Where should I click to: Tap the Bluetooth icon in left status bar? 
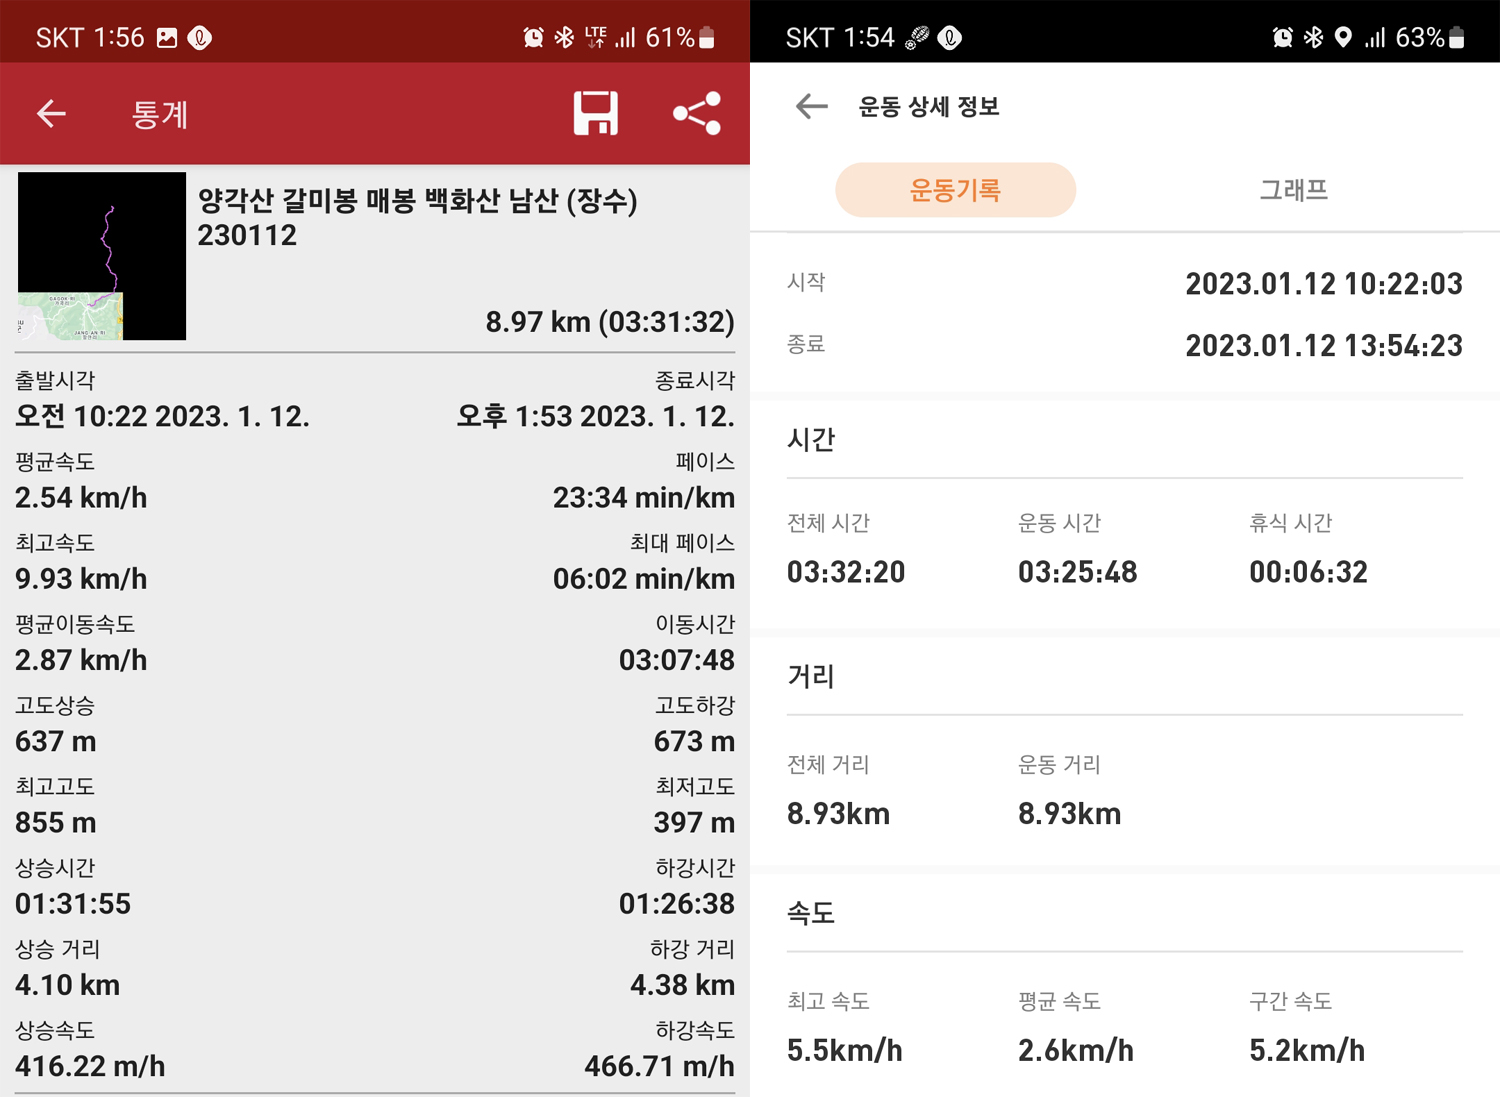click(564, 38)
